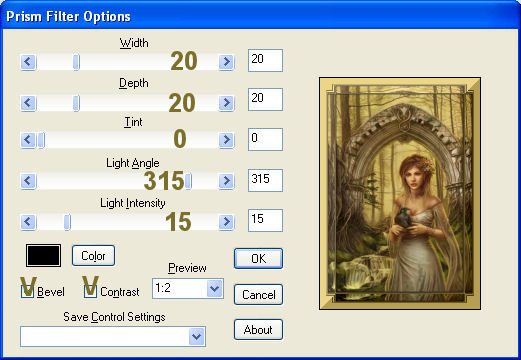Increase Depth with right arrow
Screen dimensions: 521x360
coord(226,103)
